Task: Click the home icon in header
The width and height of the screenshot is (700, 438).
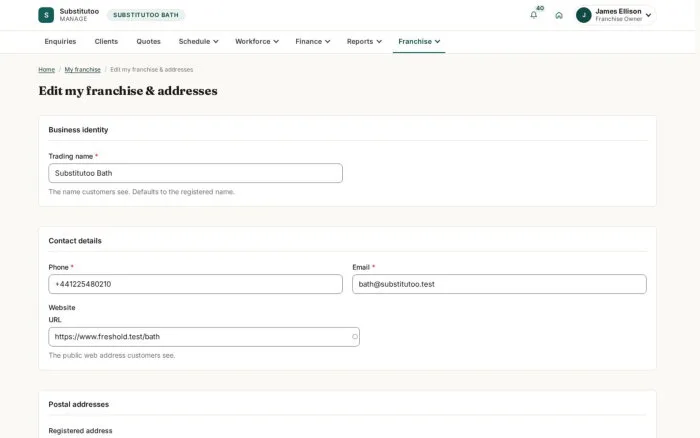Action: (x=558, y=15)
